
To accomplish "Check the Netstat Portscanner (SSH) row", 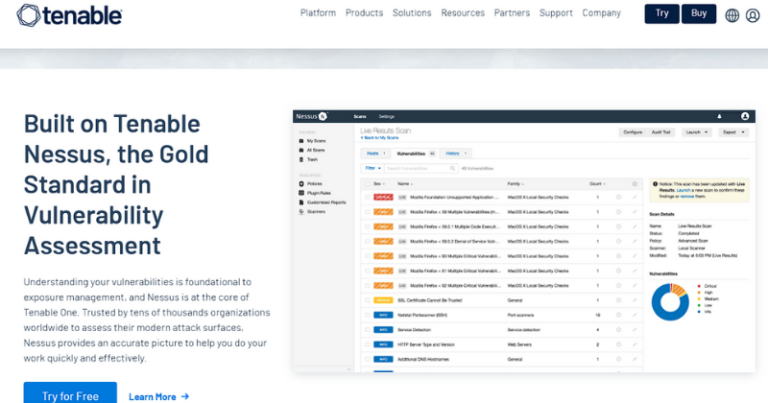I will point(367,315).
